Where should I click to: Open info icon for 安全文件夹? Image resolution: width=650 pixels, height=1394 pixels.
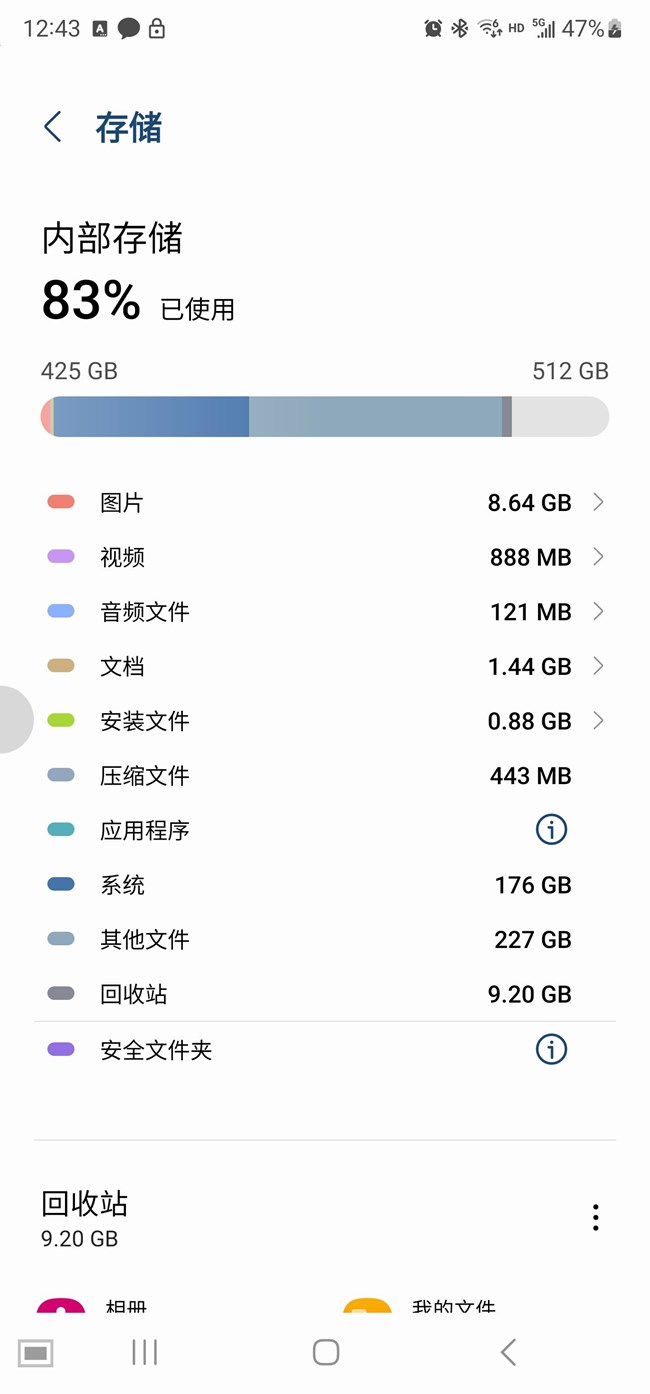(x=551, y=1049)
